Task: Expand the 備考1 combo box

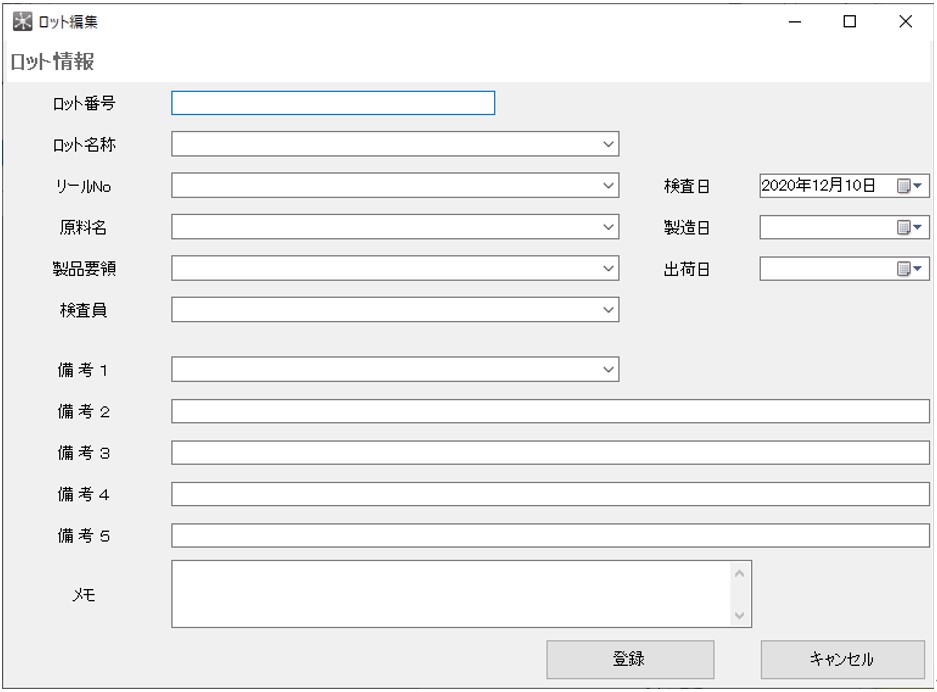Action: [x=609, y=370]
